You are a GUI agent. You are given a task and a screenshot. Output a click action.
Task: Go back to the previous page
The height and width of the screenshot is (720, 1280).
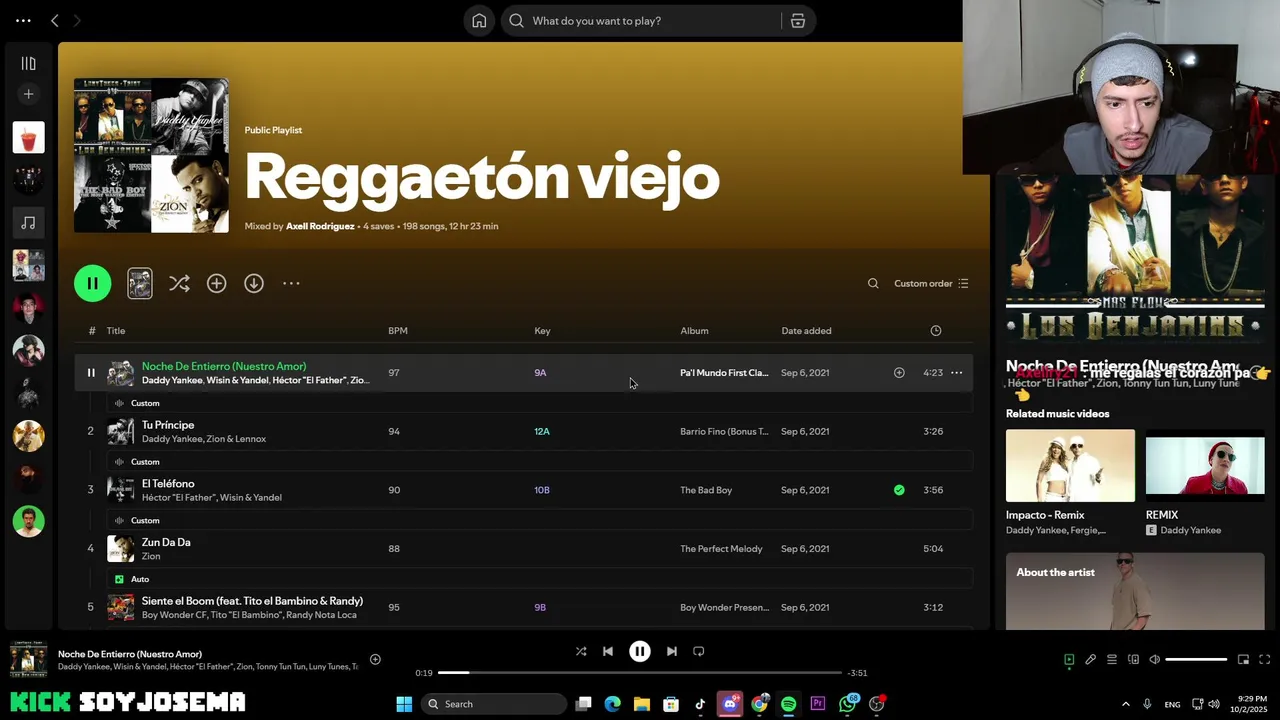click(x=55, y=20)
